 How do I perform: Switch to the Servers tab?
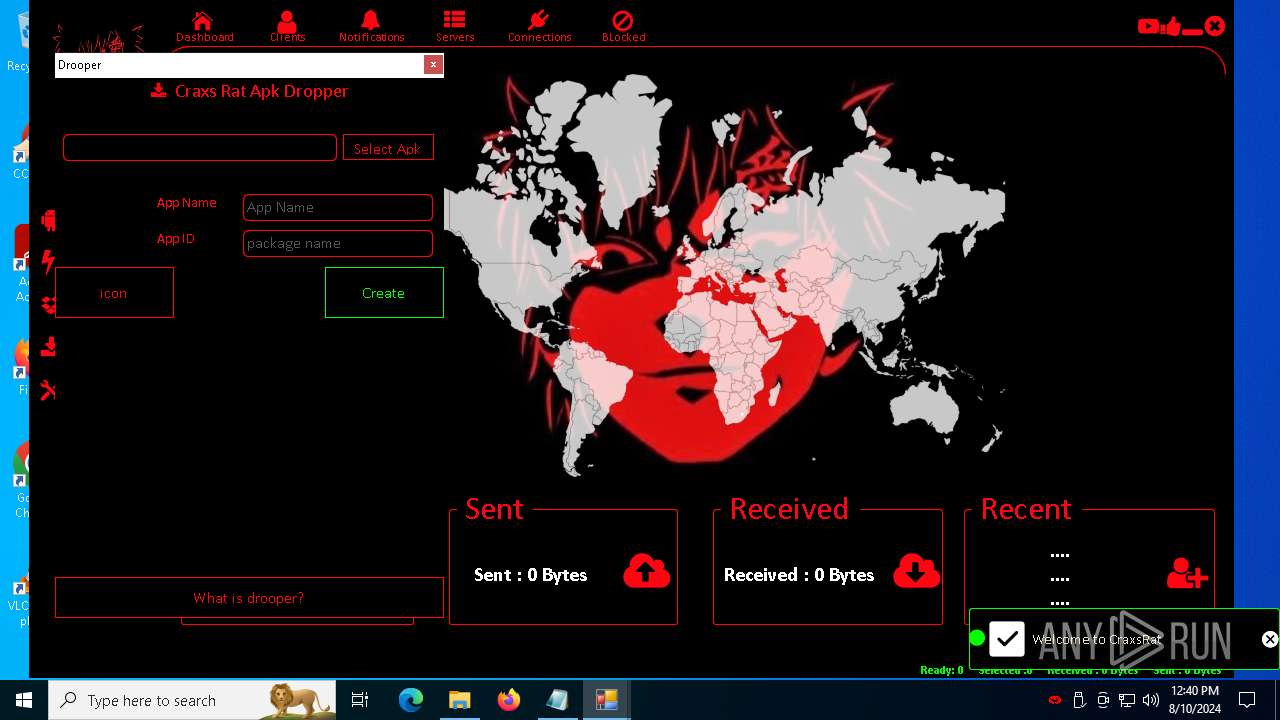455,27
